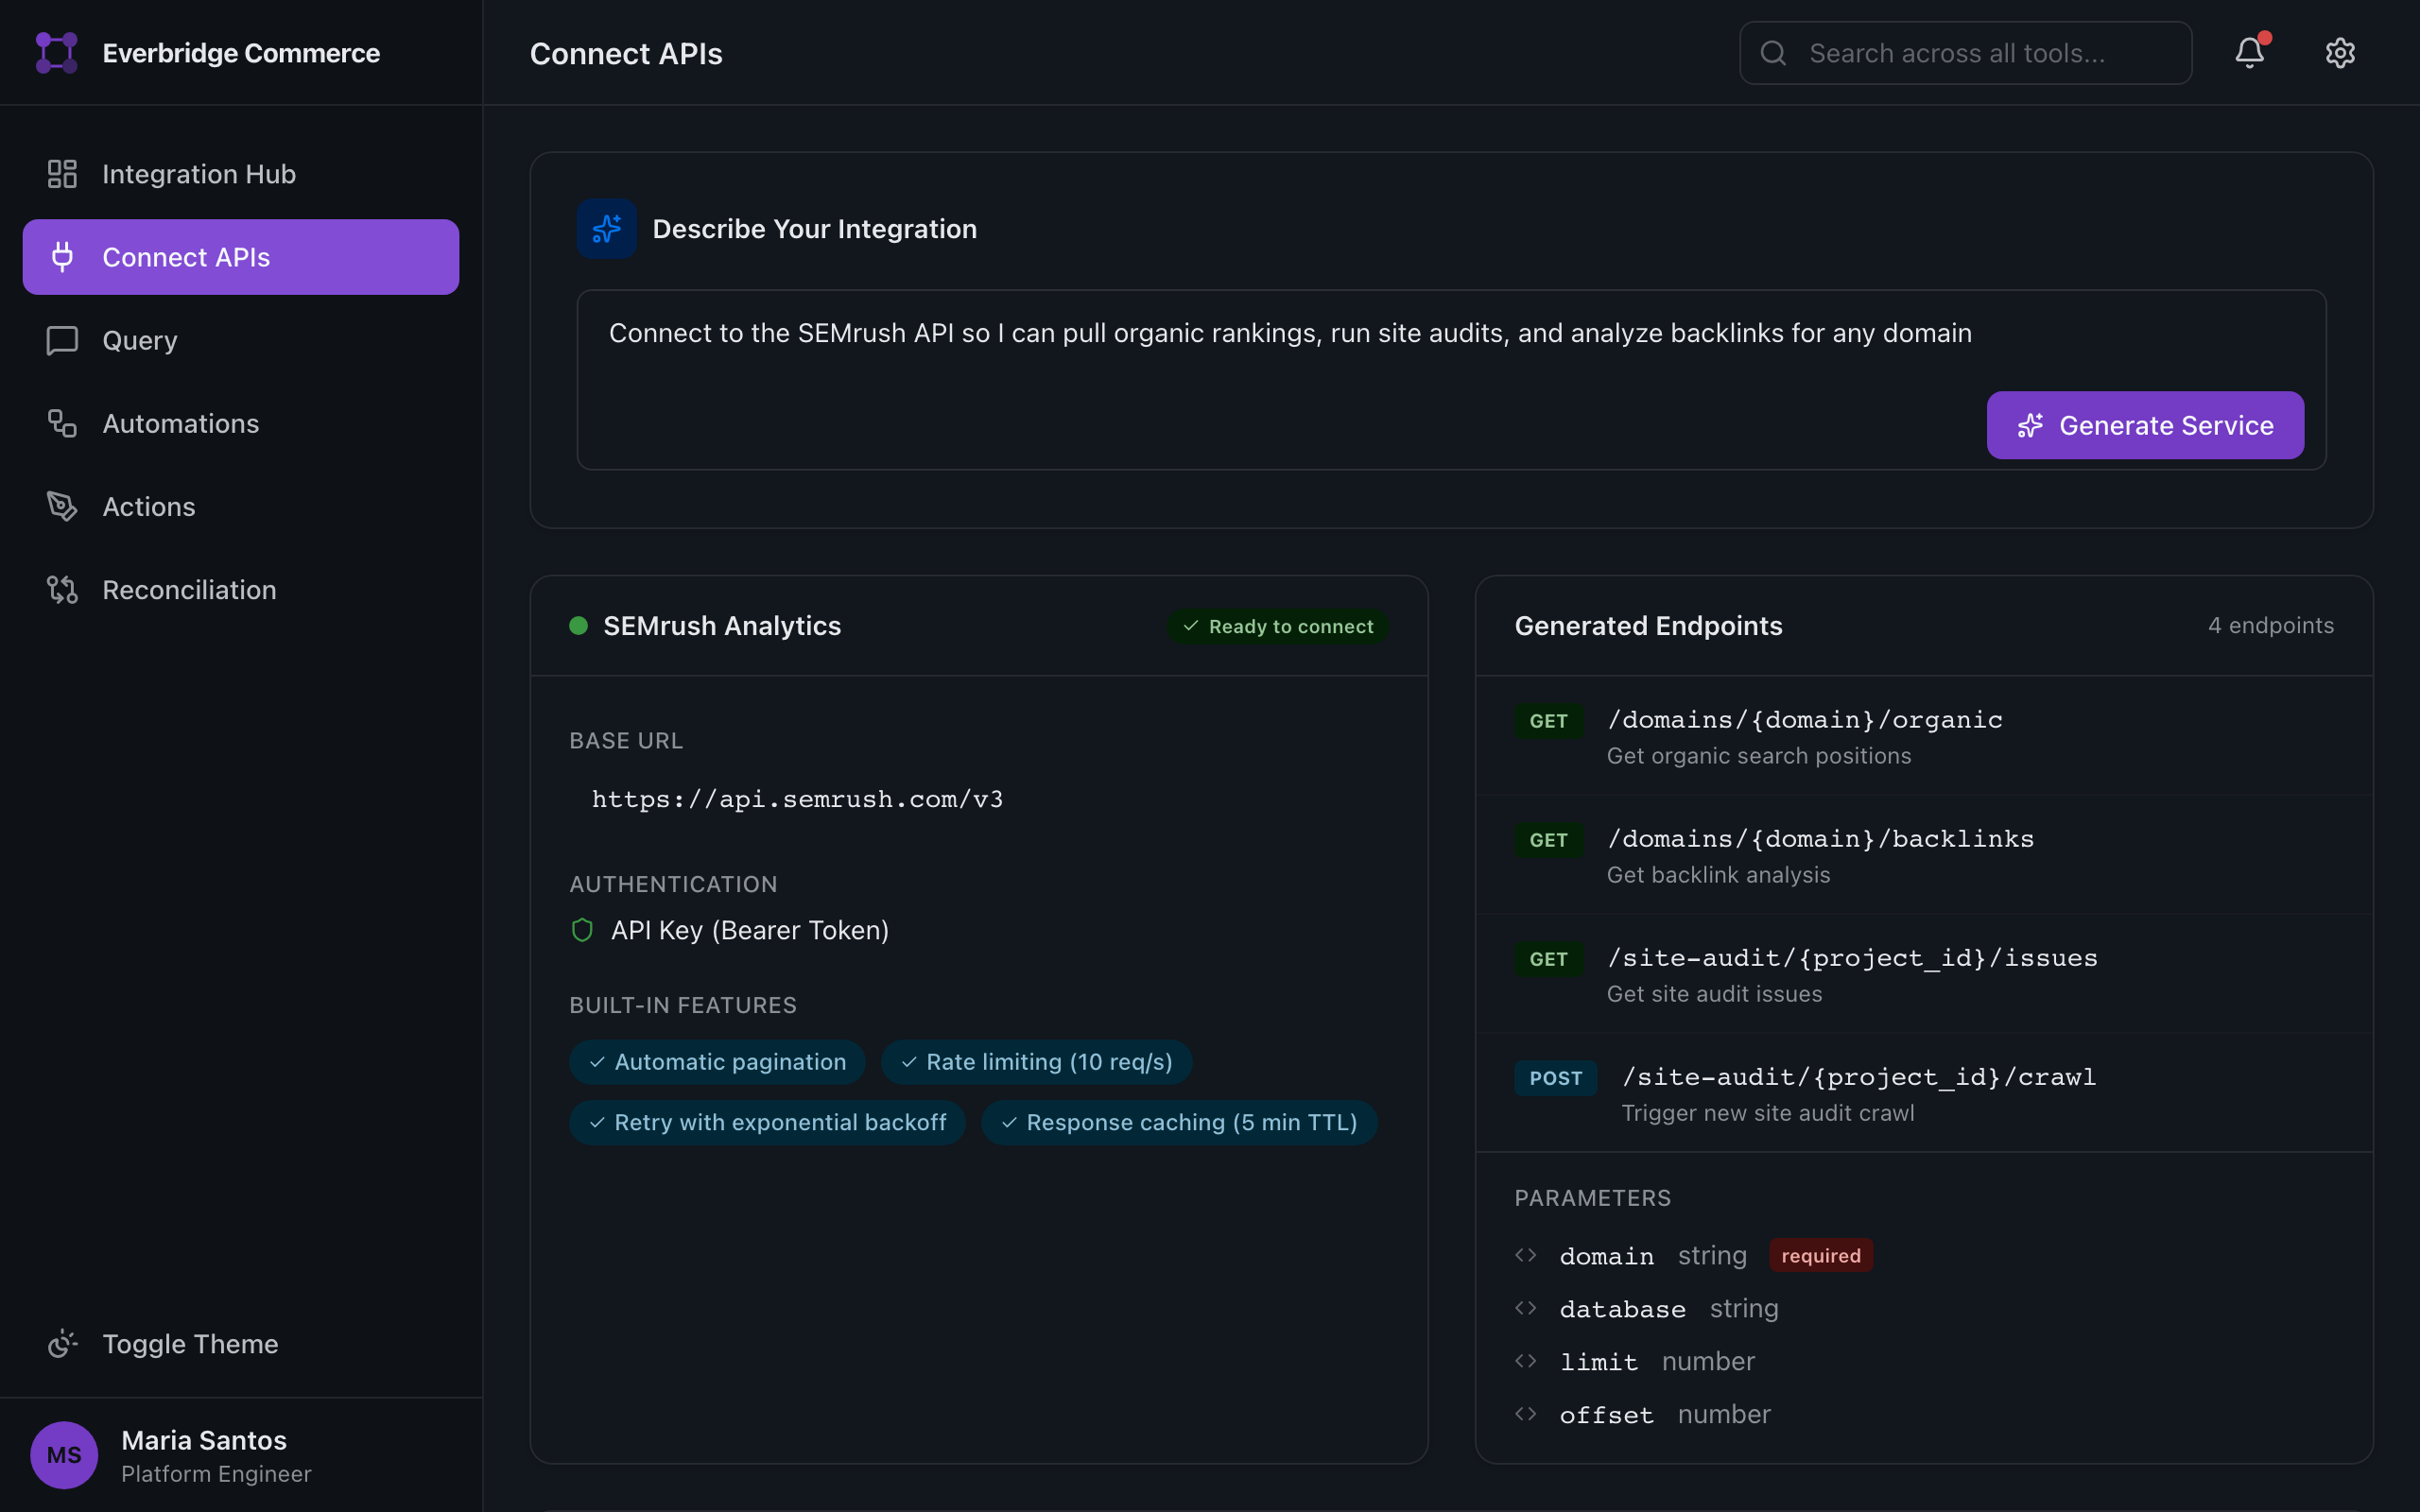Open the settings gear
Viewport: 2420px width, 1512px height.
pos(2340,52)
